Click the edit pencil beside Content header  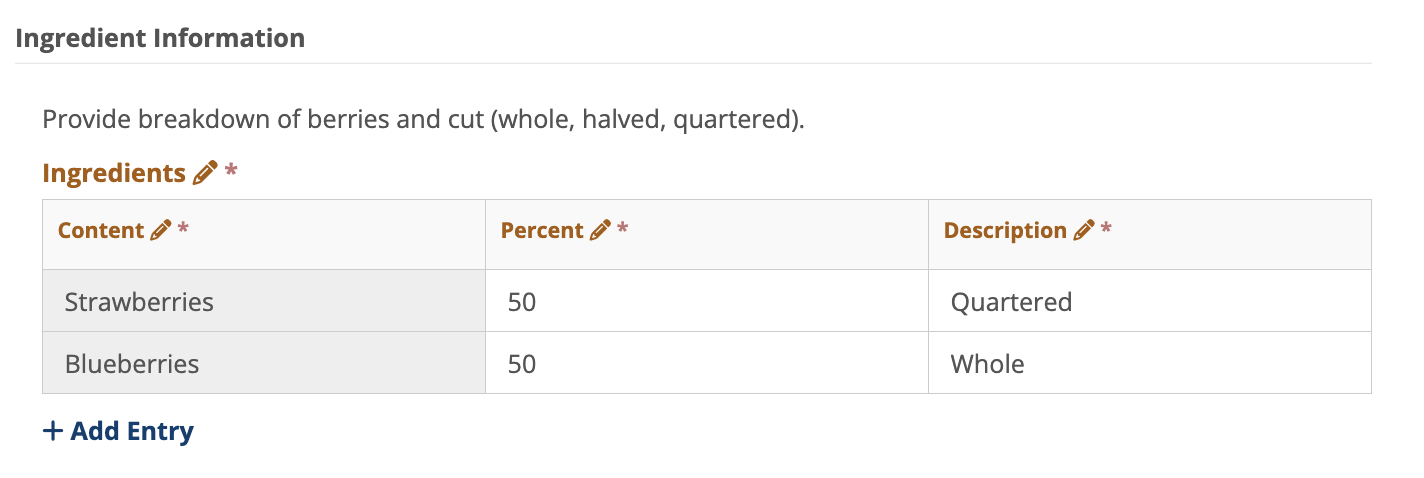pyautogui.click(x=160, y=231)
